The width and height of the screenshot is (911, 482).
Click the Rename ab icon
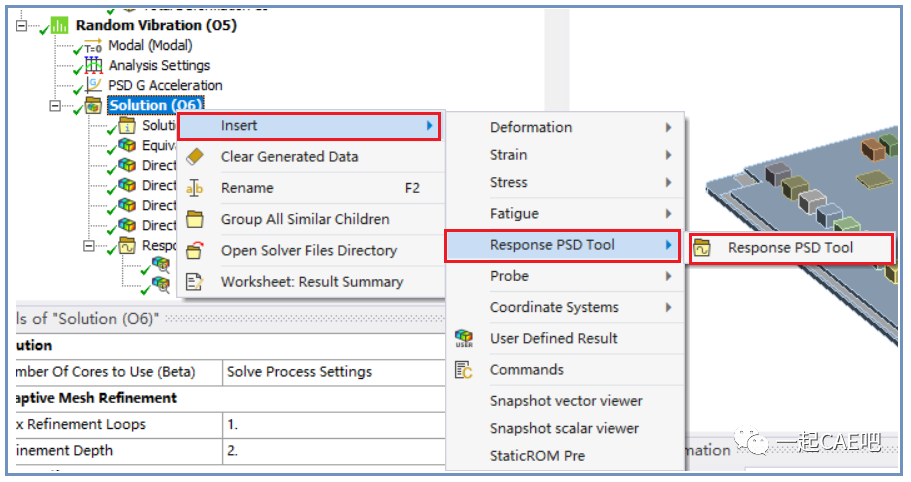click(x=195, y=188)
